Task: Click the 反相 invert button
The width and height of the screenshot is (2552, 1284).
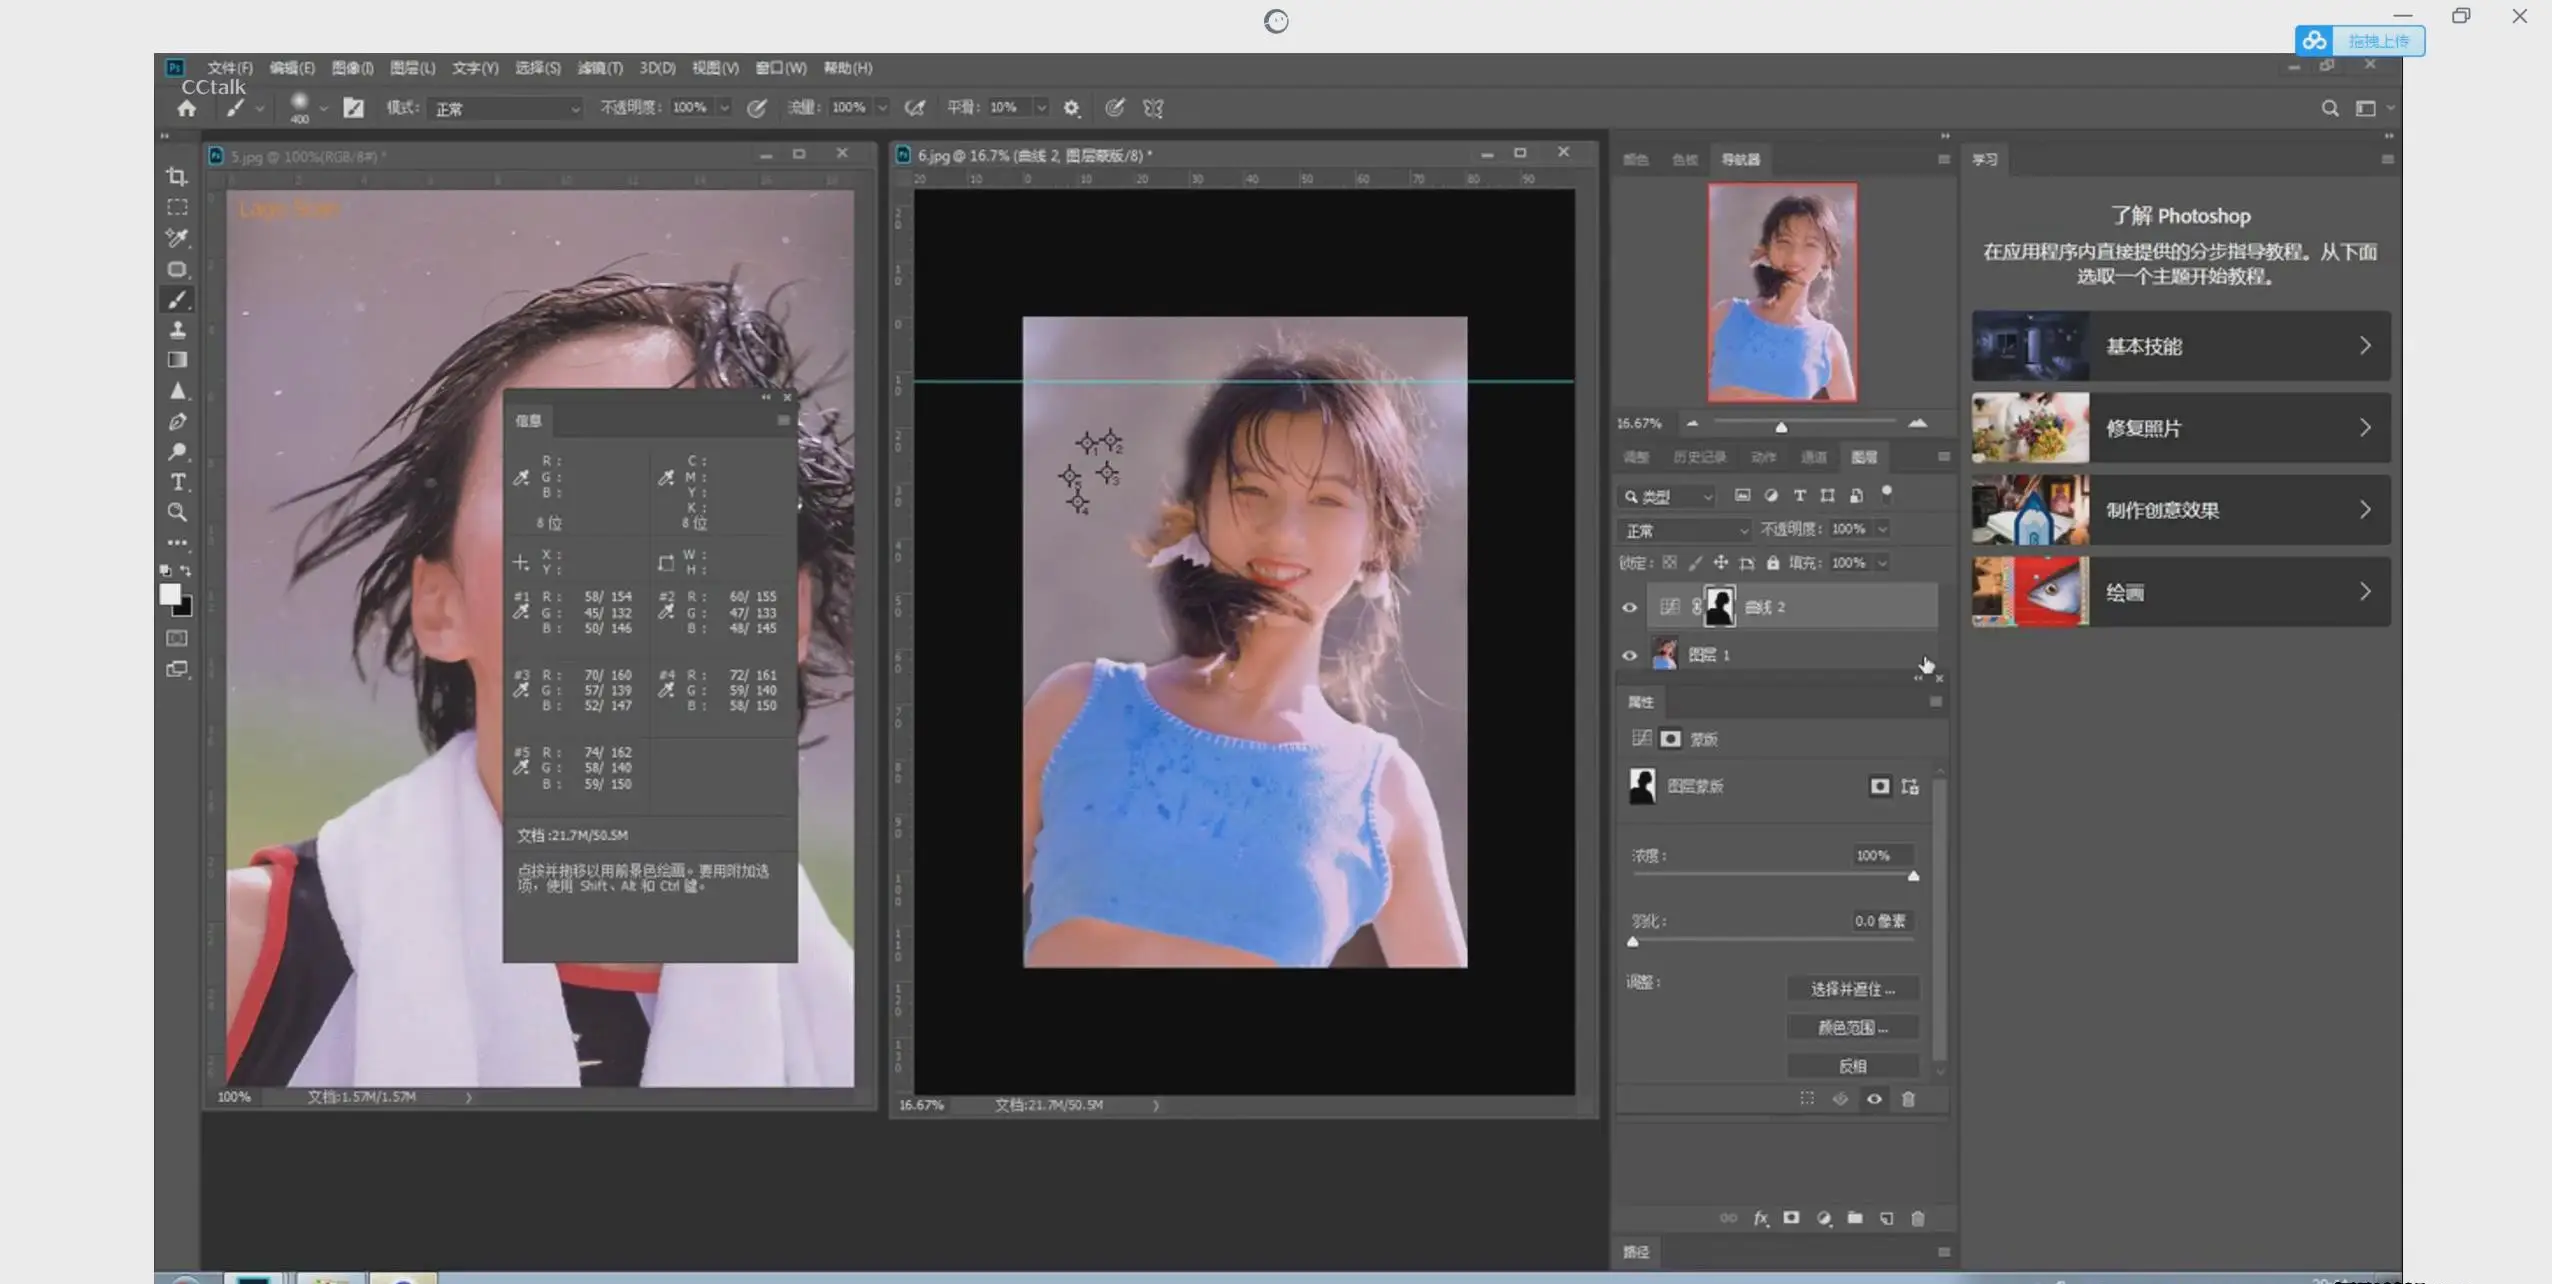Action: pos(1853,1066)
